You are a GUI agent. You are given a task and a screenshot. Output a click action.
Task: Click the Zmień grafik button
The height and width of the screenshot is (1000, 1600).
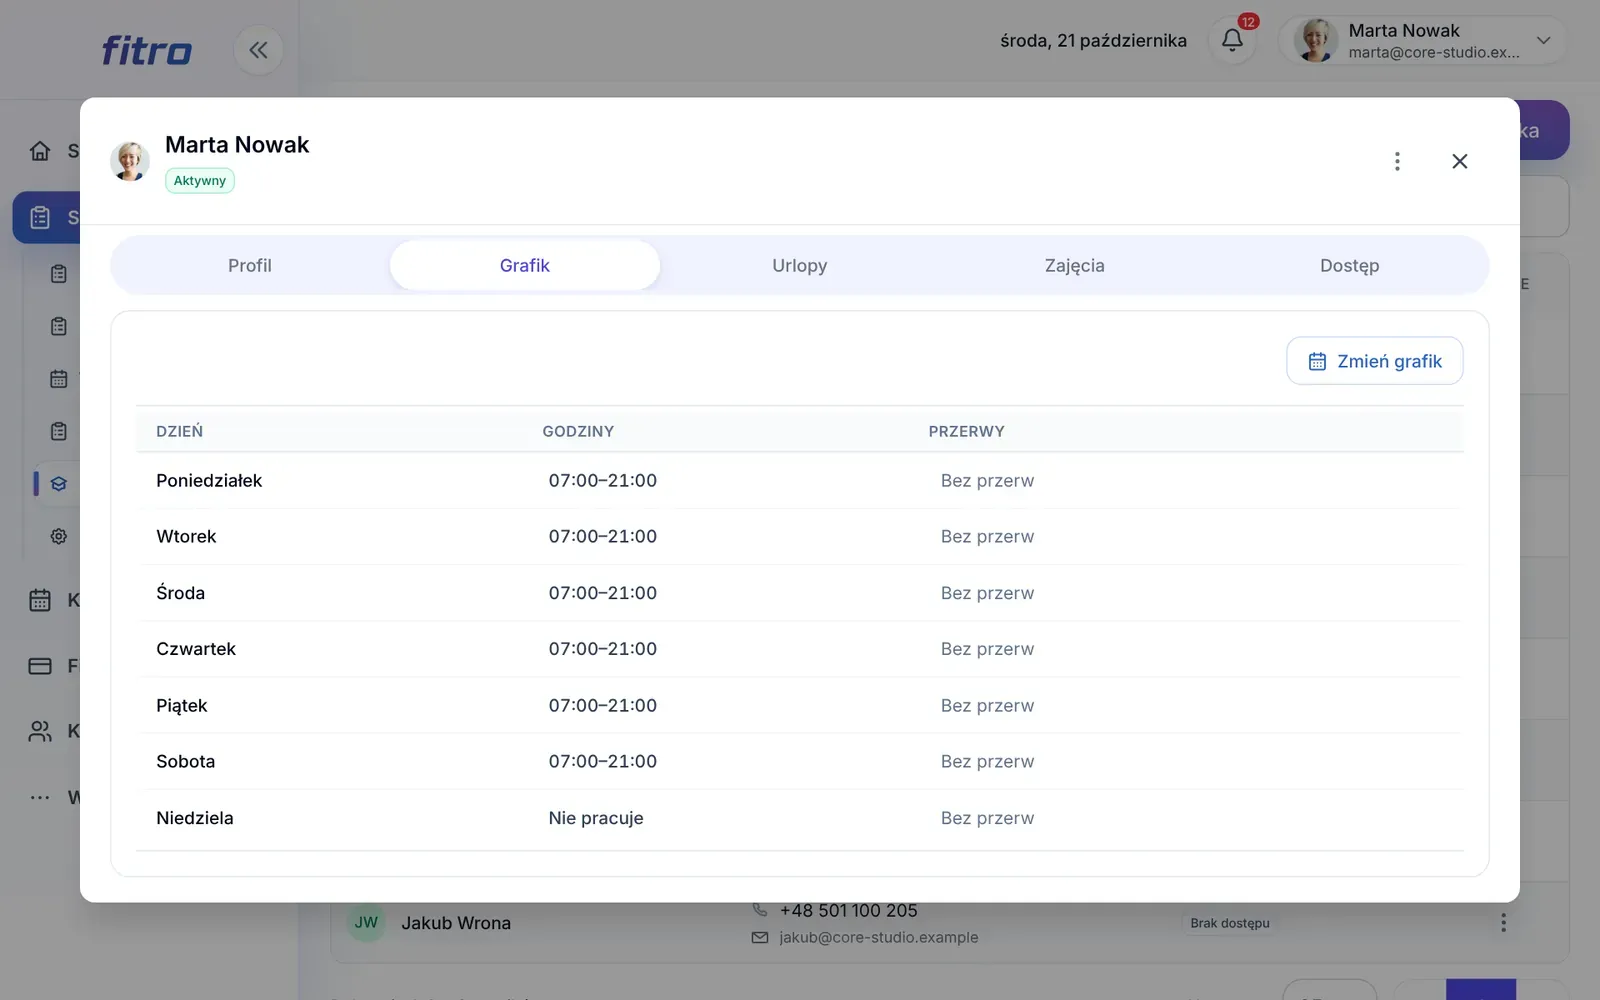point(1375,361)
